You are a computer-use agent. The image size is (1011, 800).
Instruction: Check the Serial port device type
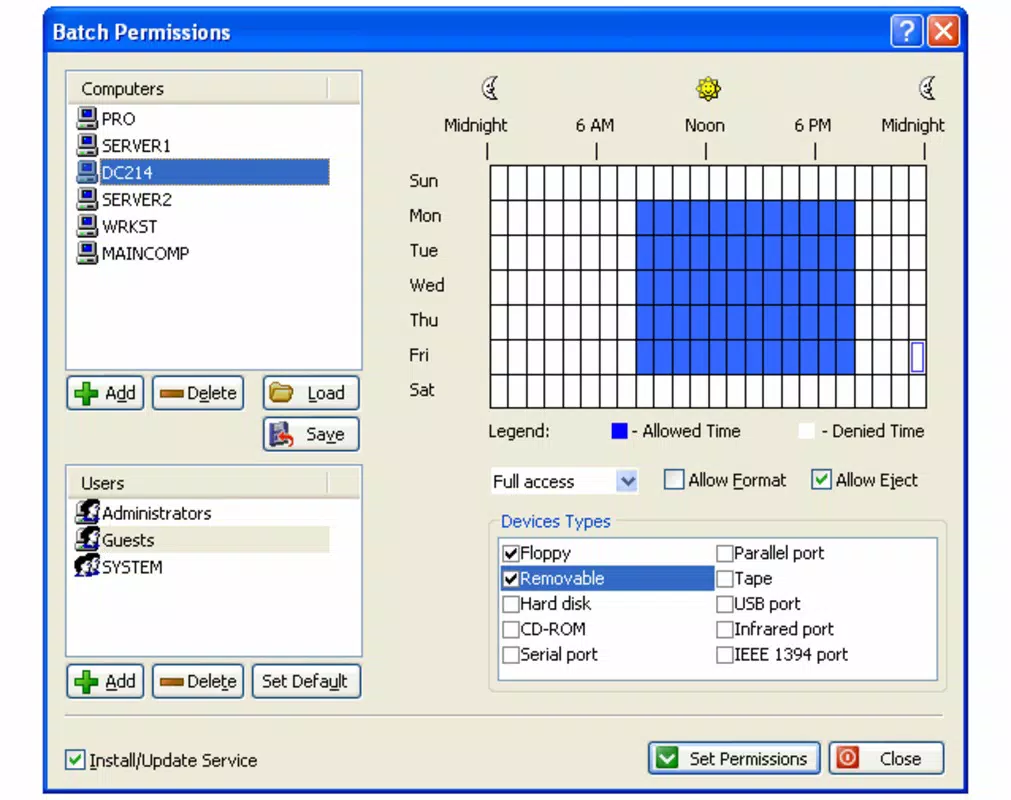click(511, 655)
